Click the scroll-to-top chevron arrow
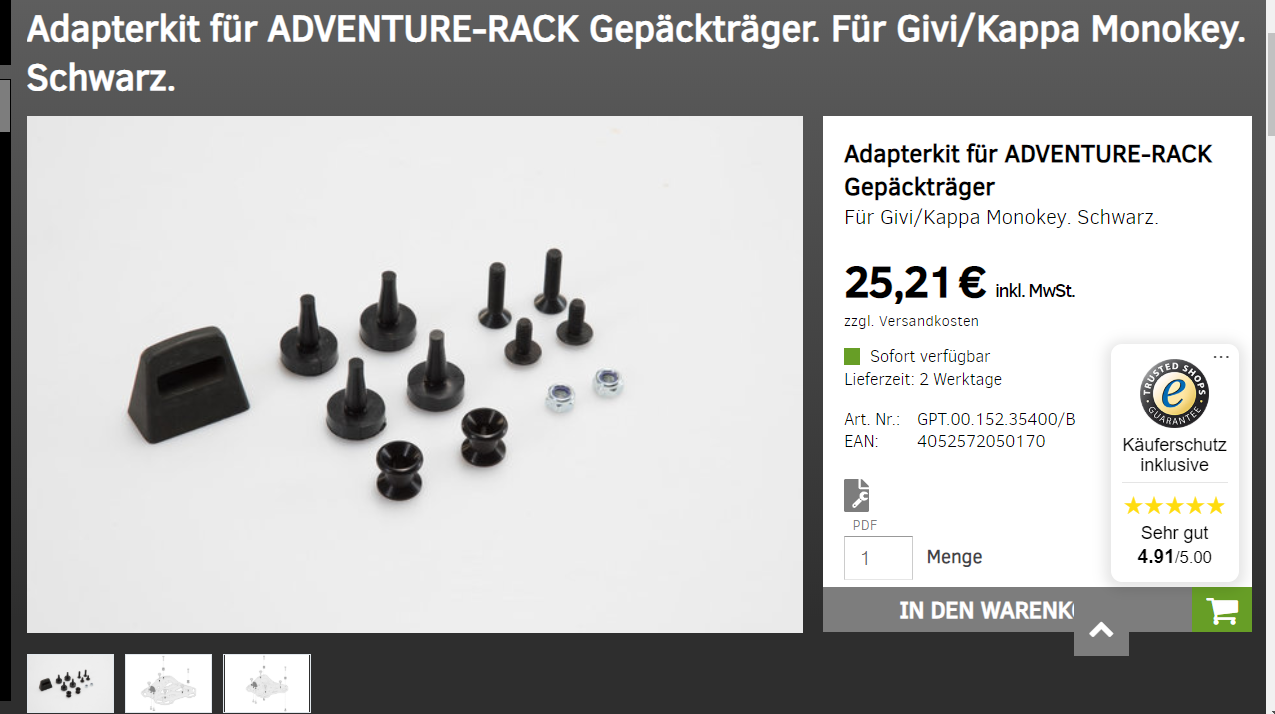Image resolution: width=1275 pixels, height=714 pixels. [x=1101, y=630]
